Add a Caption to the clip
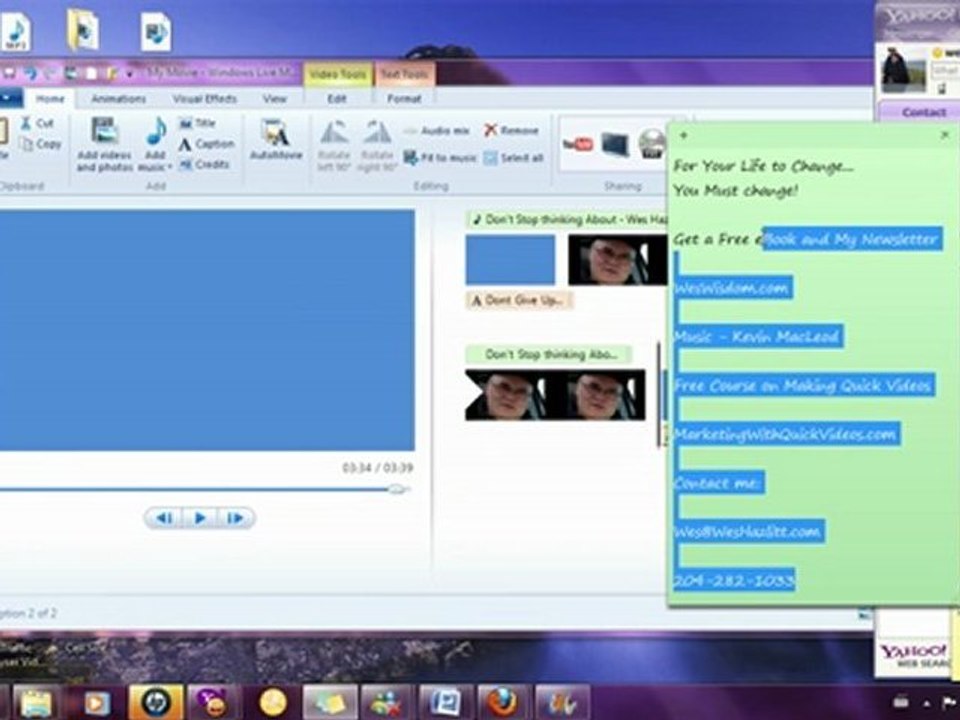 coord(206,144)
